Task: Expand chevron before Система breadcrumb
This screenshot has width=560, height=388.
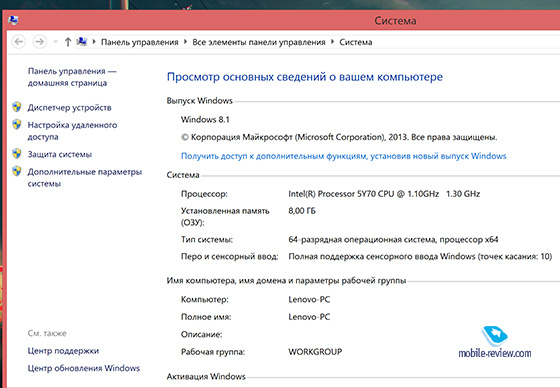Action: 332,41
